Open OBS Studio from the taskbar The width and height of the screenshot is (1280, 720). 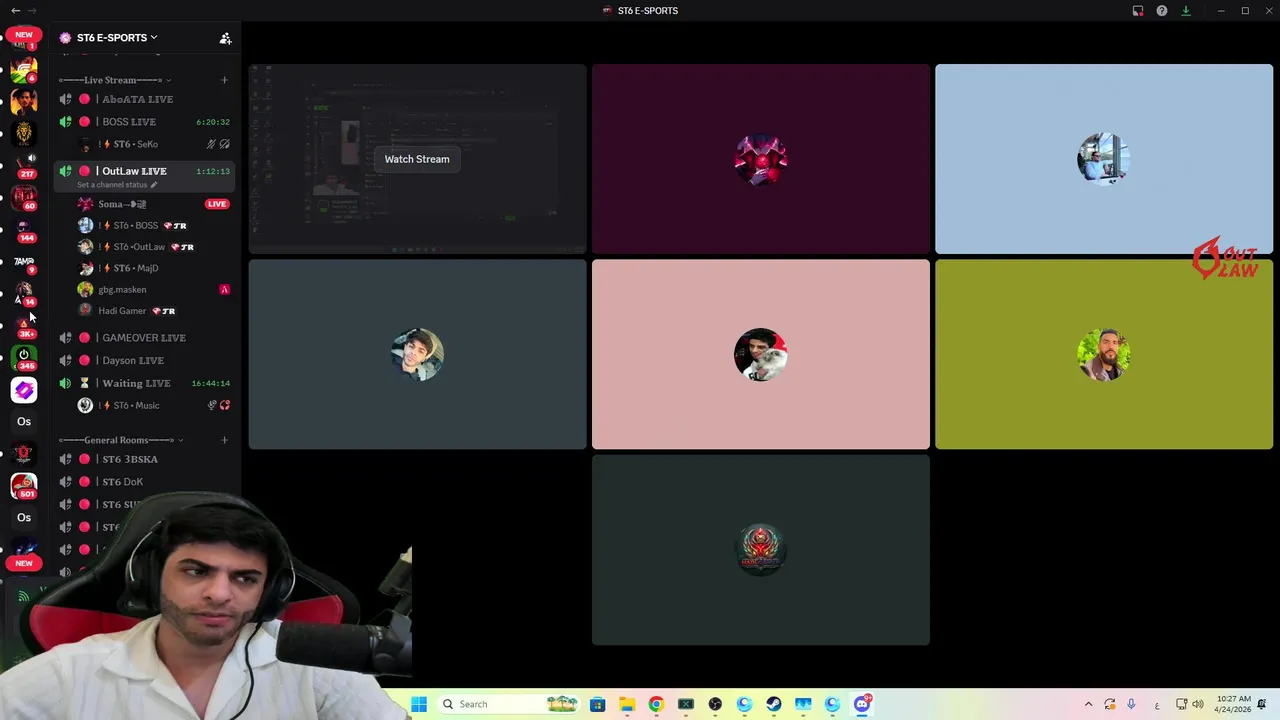coord(715,704)
